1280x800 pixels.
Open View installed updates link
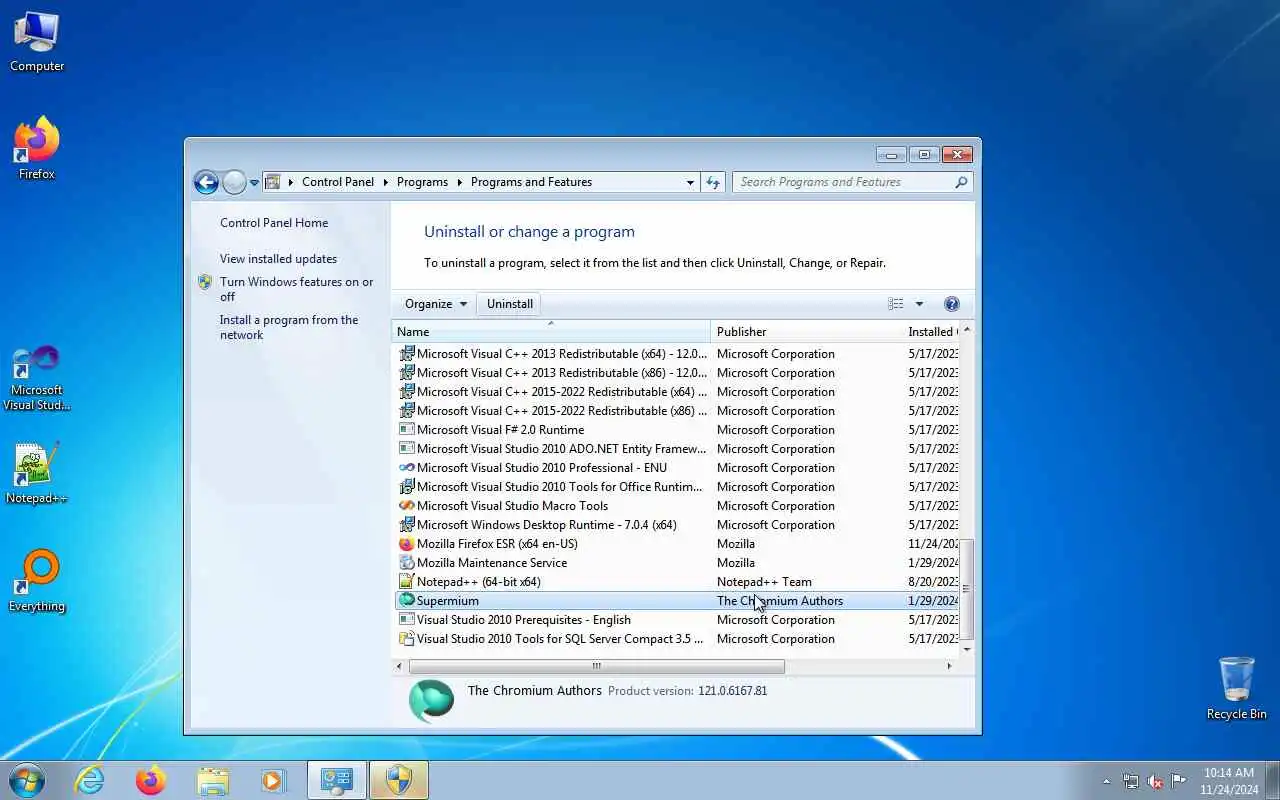278,259
